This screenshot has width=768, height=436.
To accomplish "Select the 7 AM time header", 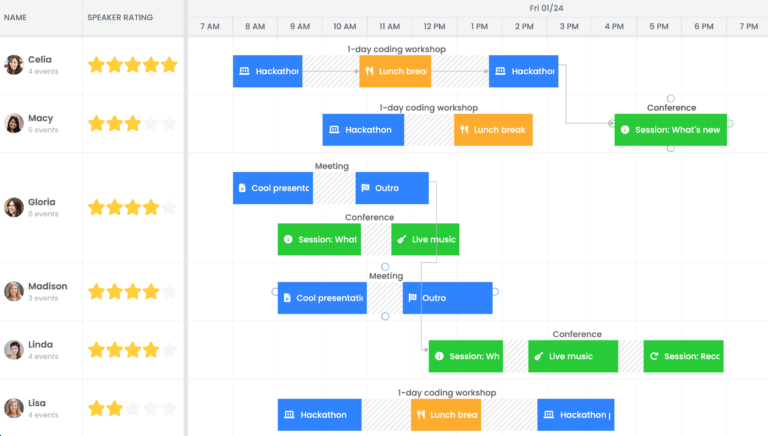I will (x=210, y=26).
